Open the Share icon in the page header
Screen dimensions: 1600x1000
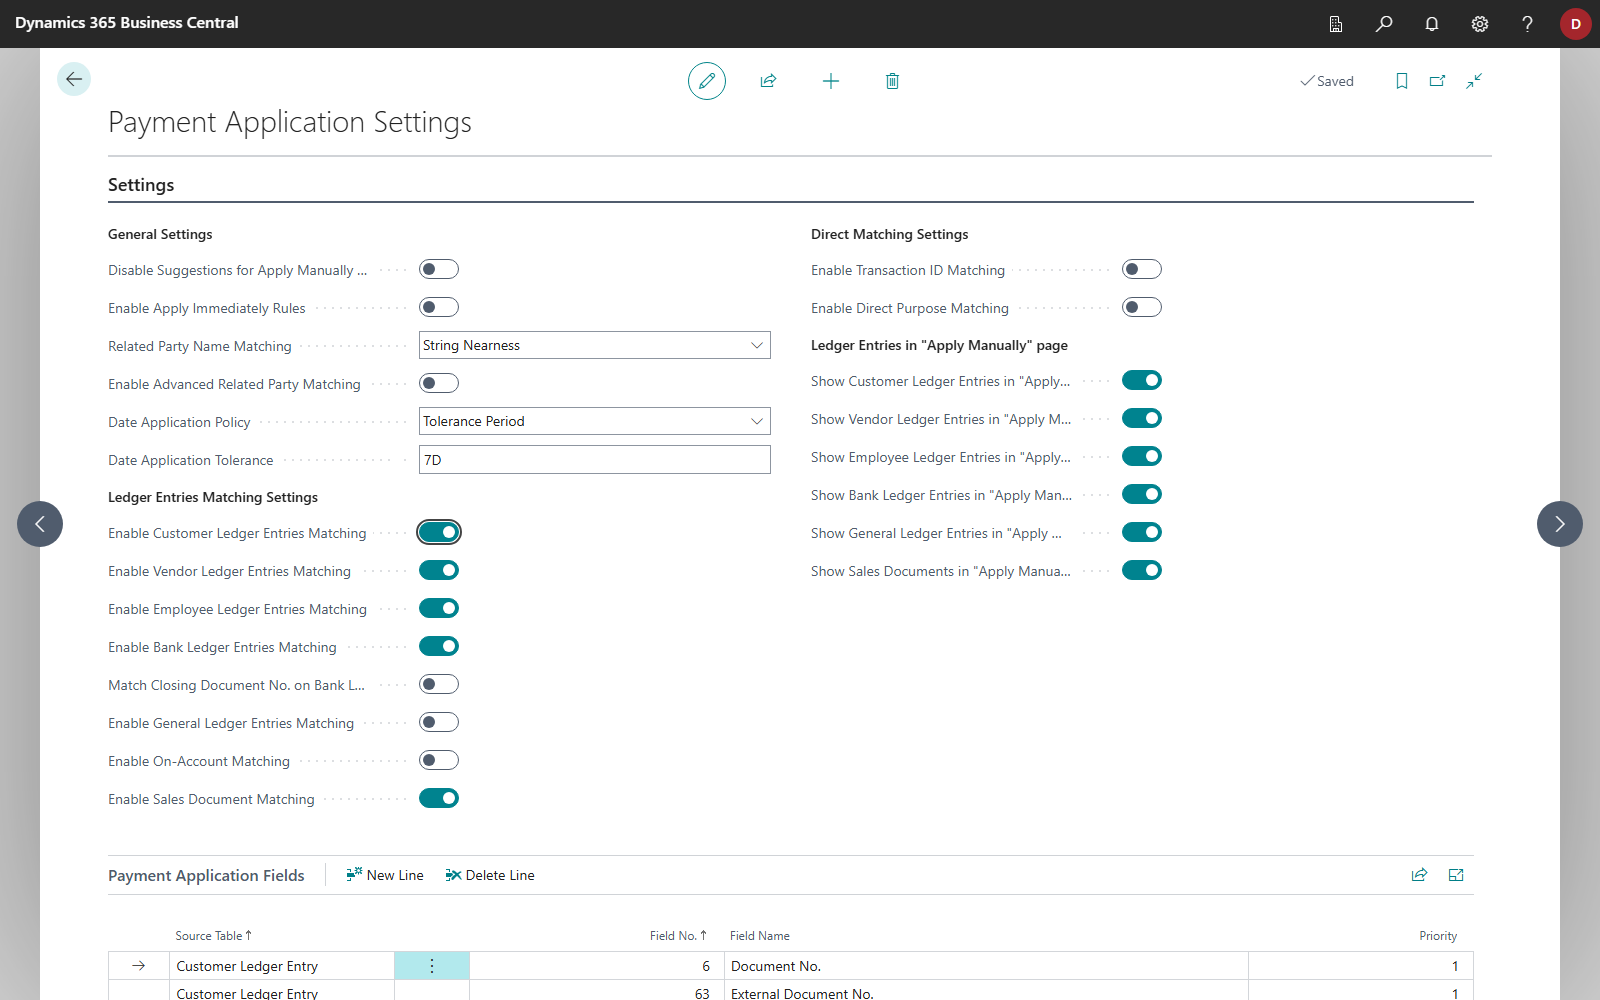point(768,81)
